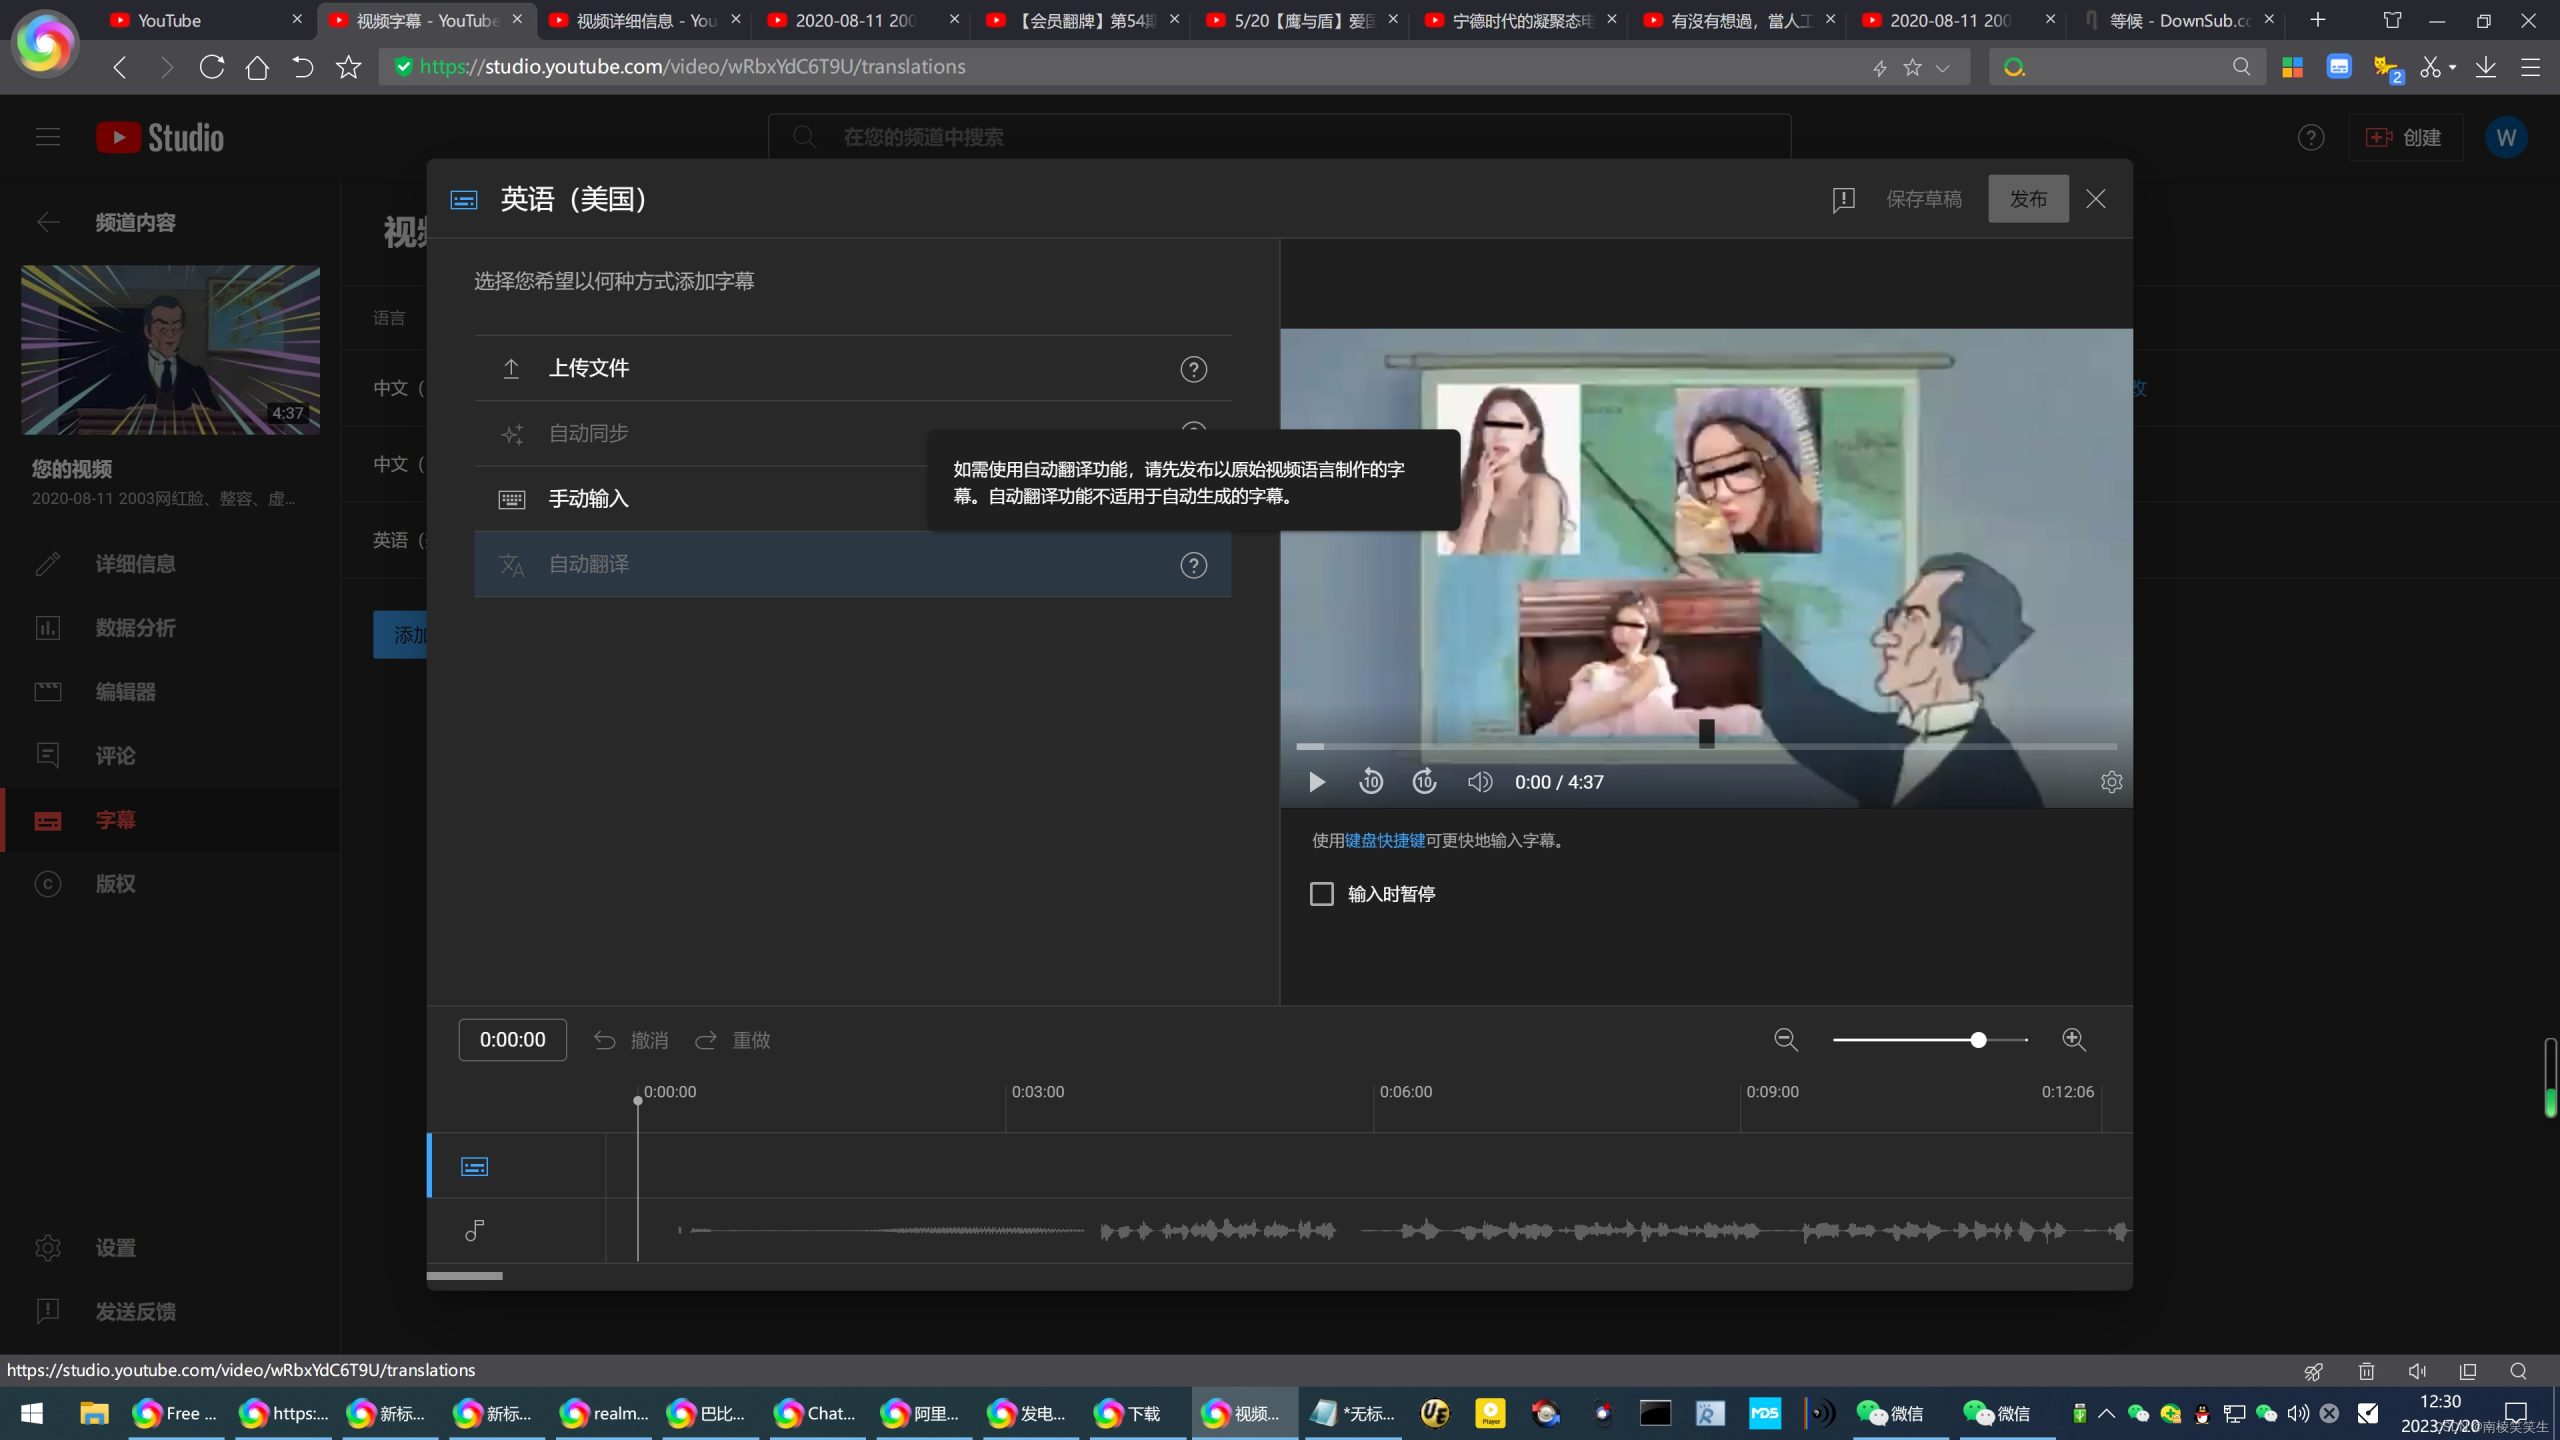The image size is (2560, 1440).
Task: Go to browser home page
Action: 257,67
